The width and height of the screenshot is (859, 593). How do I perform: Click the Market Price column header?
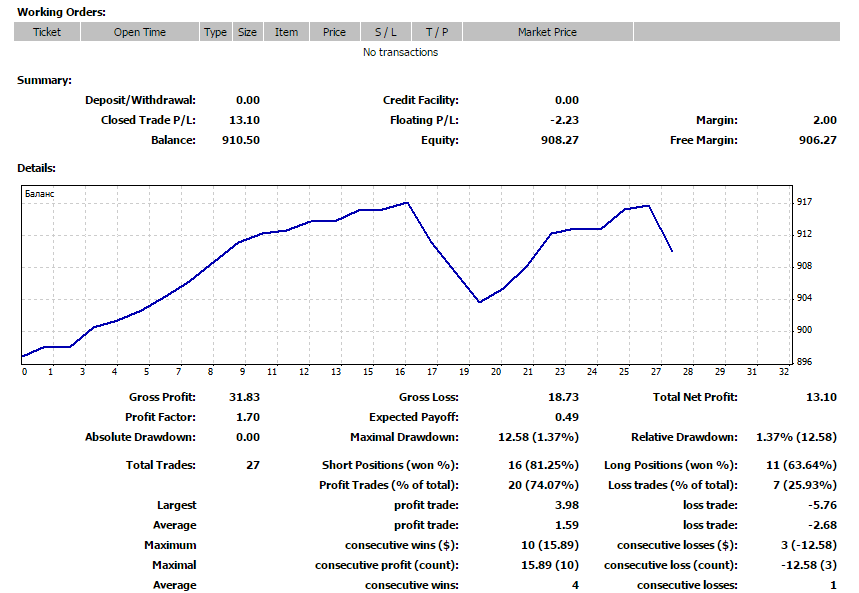547,32
